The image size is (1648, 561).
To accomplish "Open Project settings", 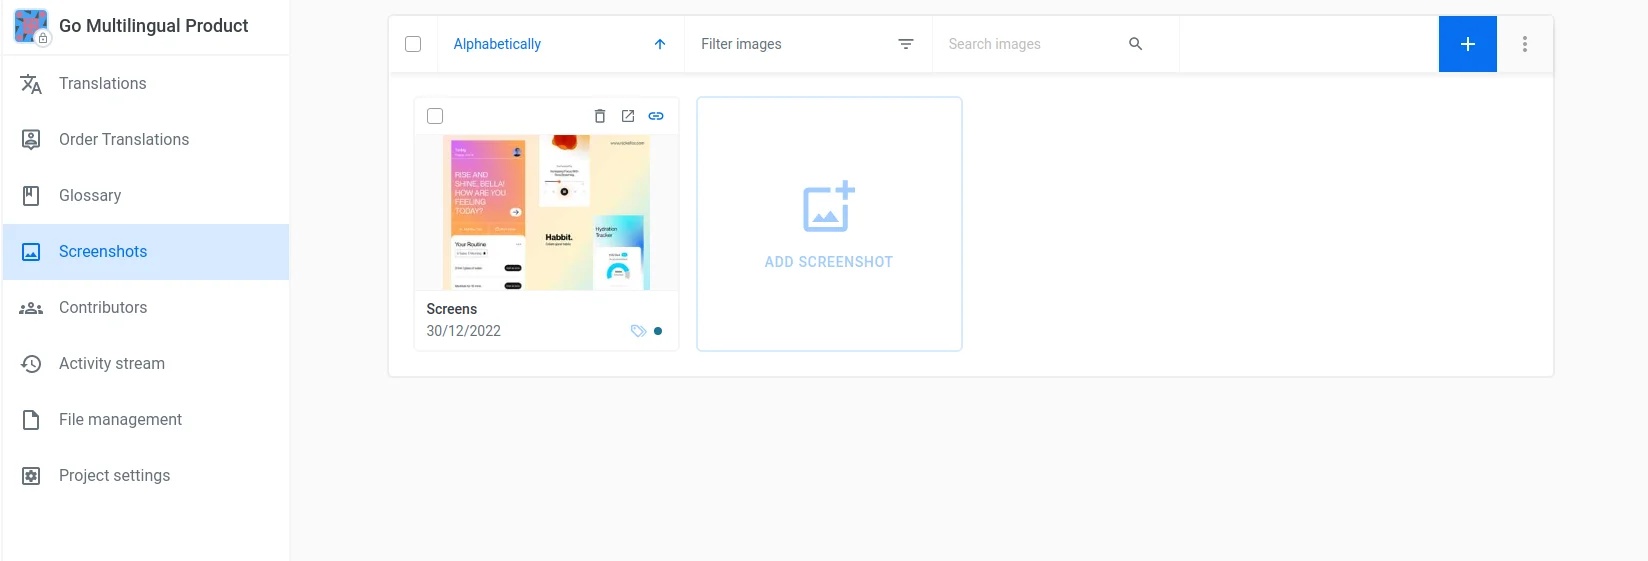I will [114, 476].
